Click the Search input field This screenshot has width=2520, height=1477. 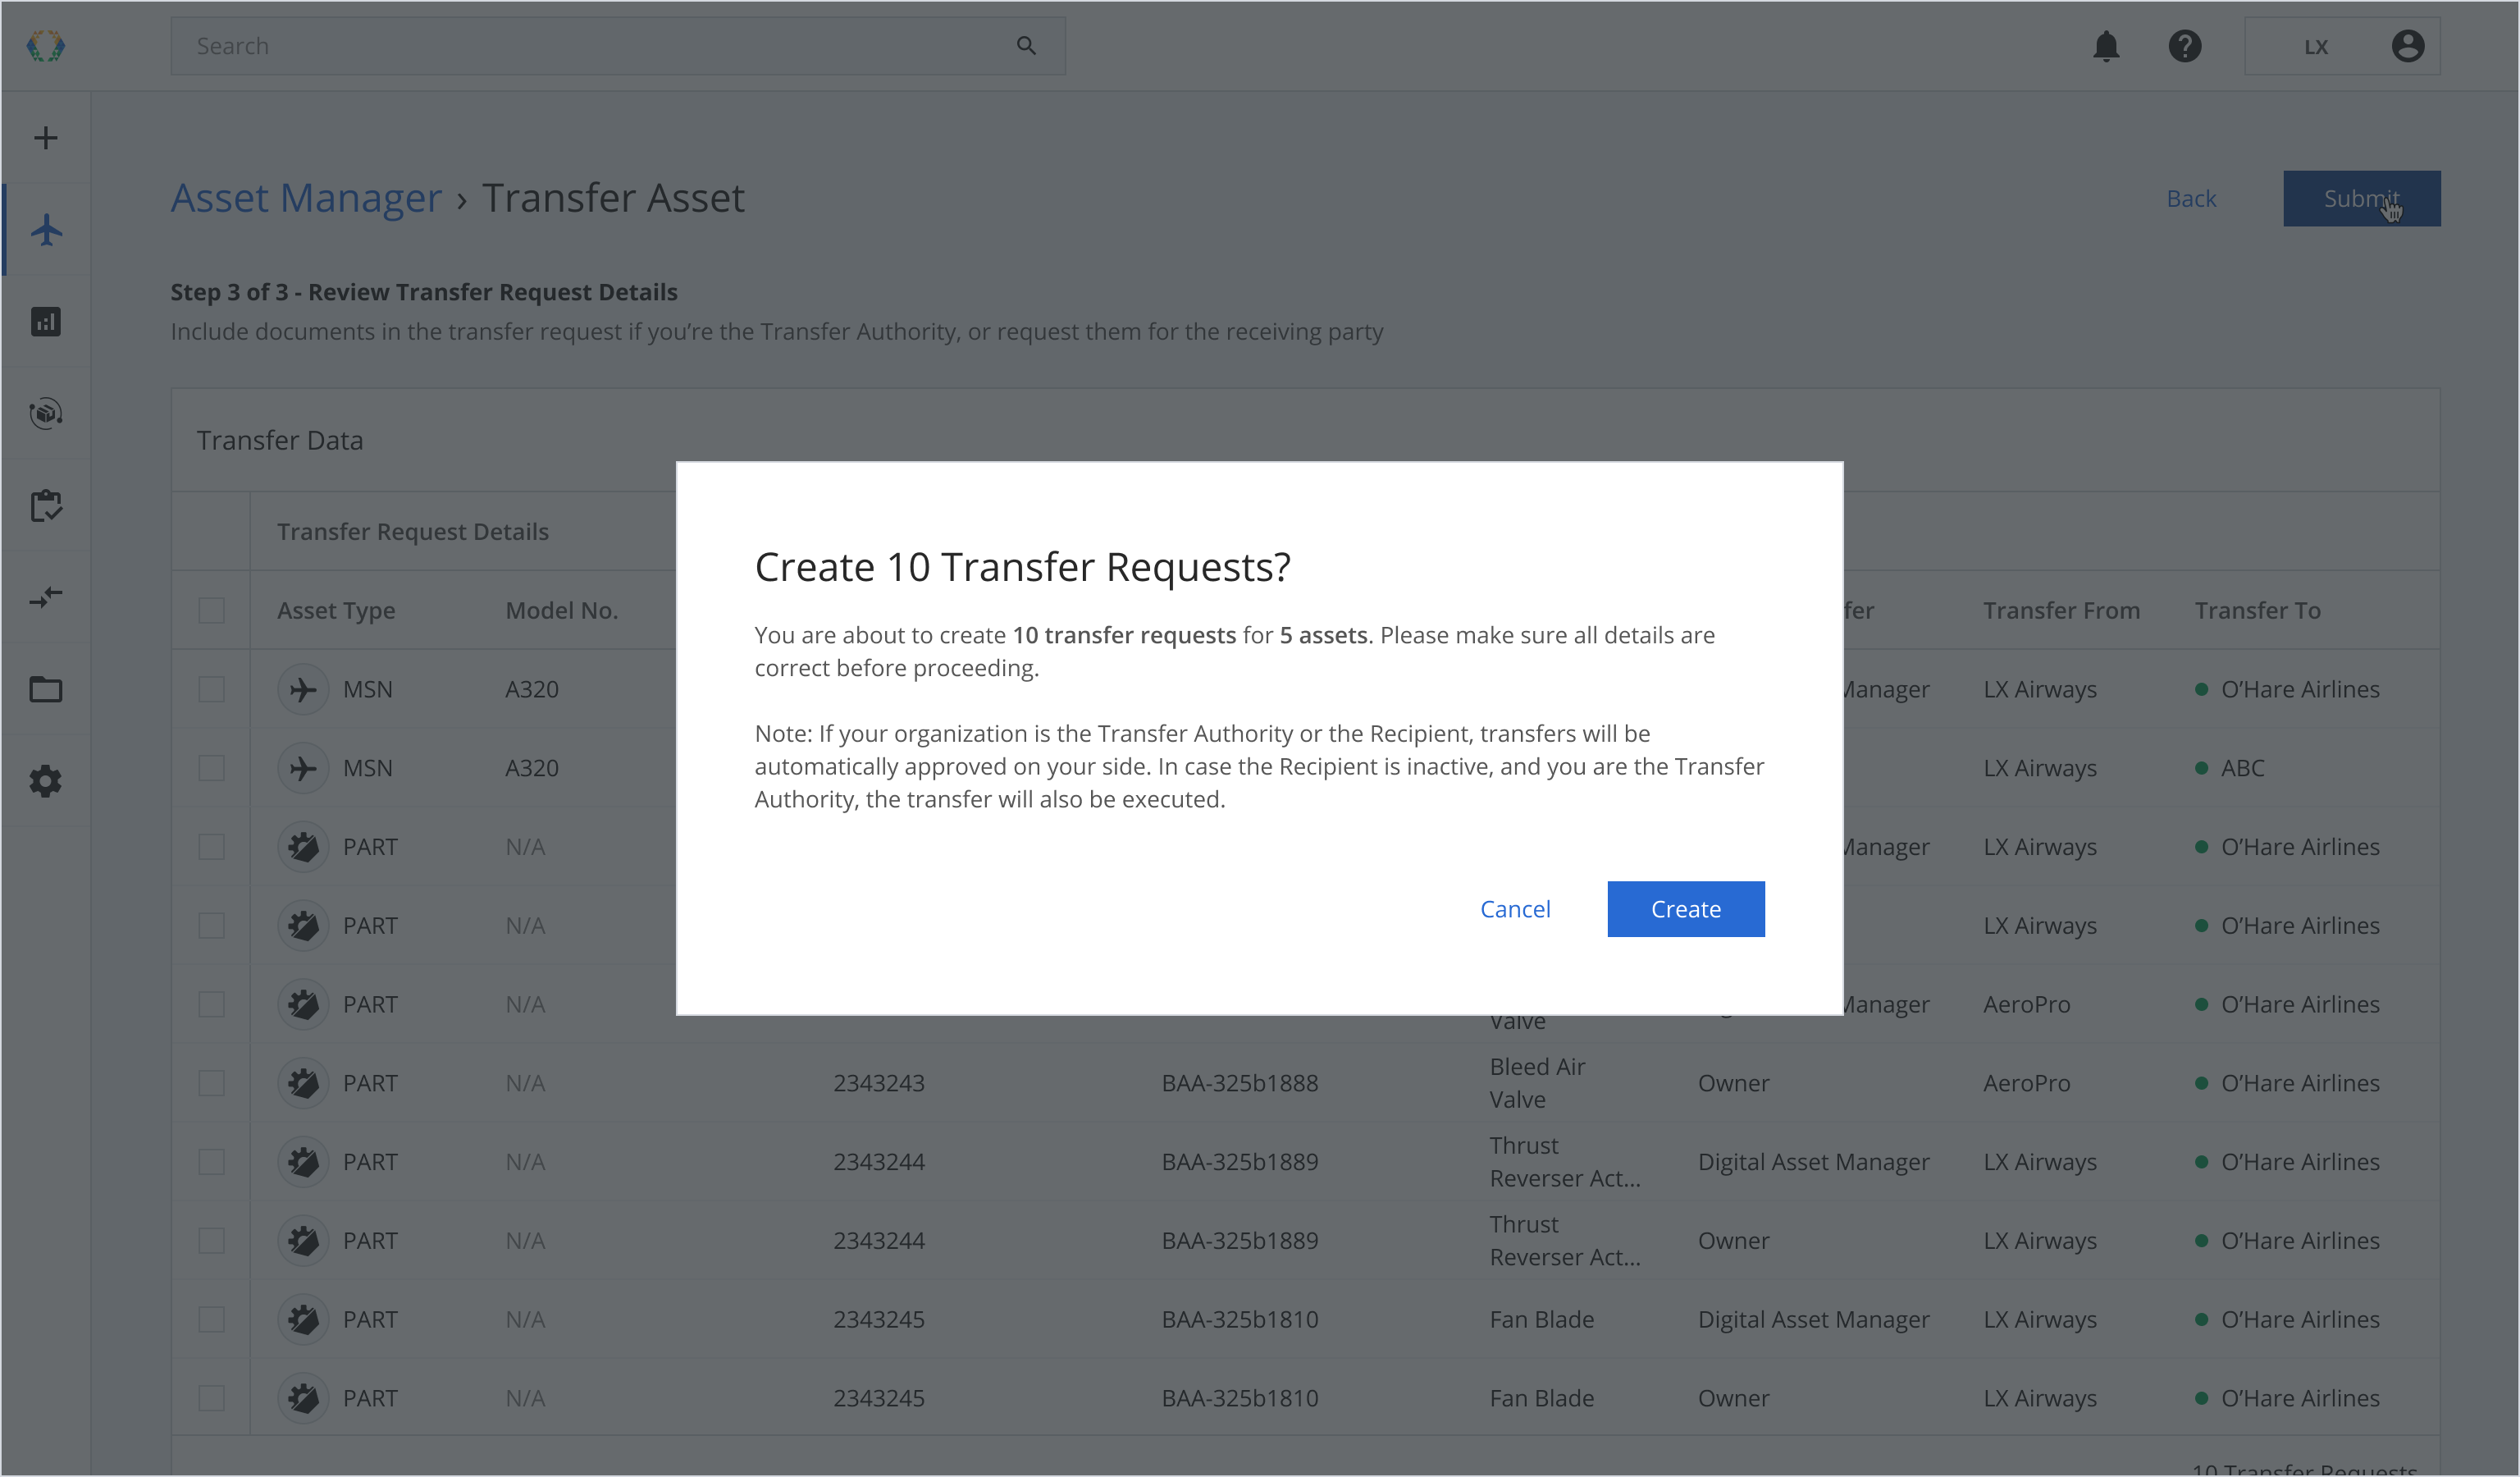(x=617, y=46)
